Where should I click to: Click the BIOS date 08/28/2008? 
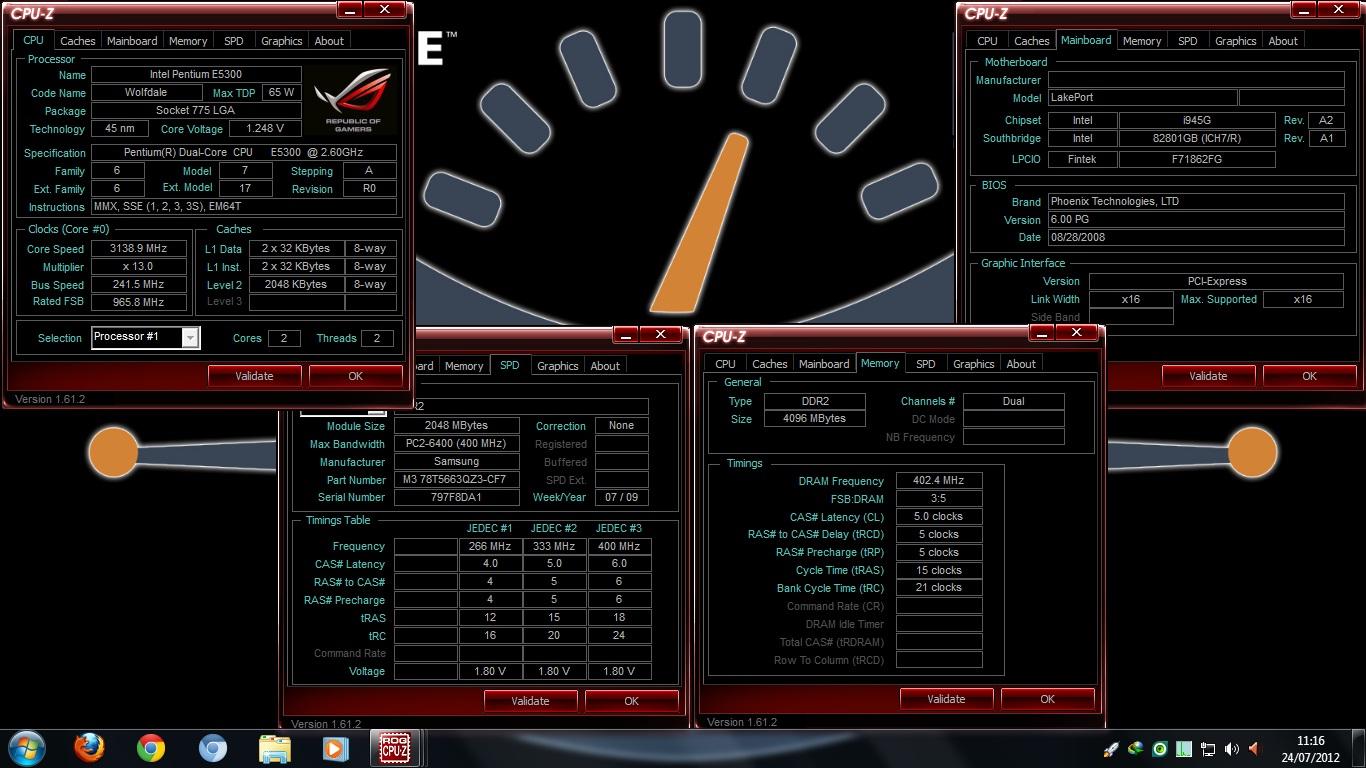[1196, 238]
